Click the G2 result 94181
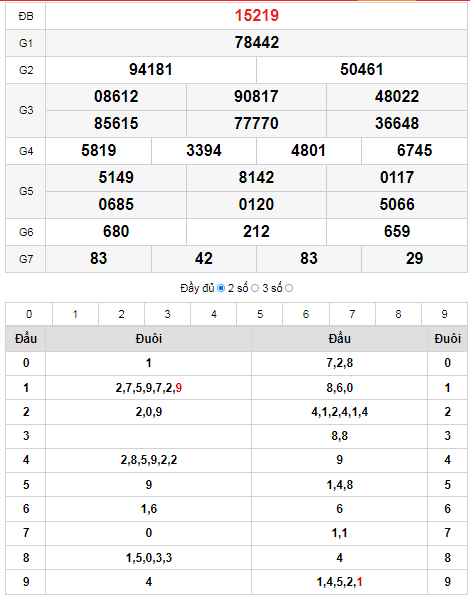The image size is (470, 597). click(x=151, y=70)
